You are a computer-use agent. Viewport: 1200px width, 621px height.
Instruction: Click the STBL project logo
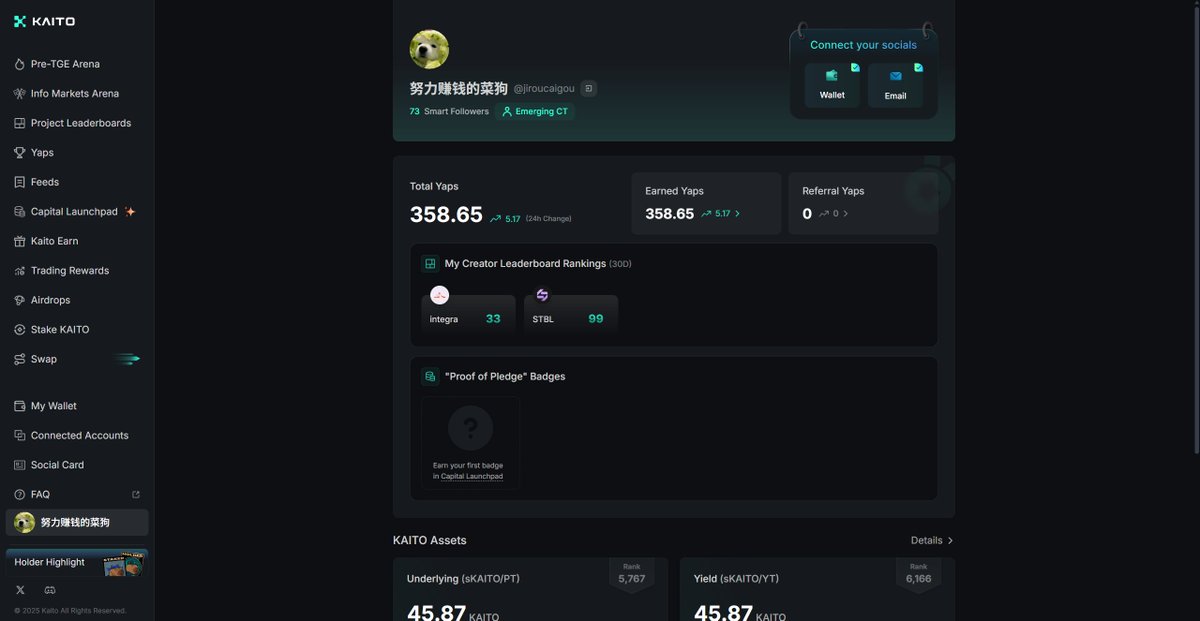coord(542,295)
